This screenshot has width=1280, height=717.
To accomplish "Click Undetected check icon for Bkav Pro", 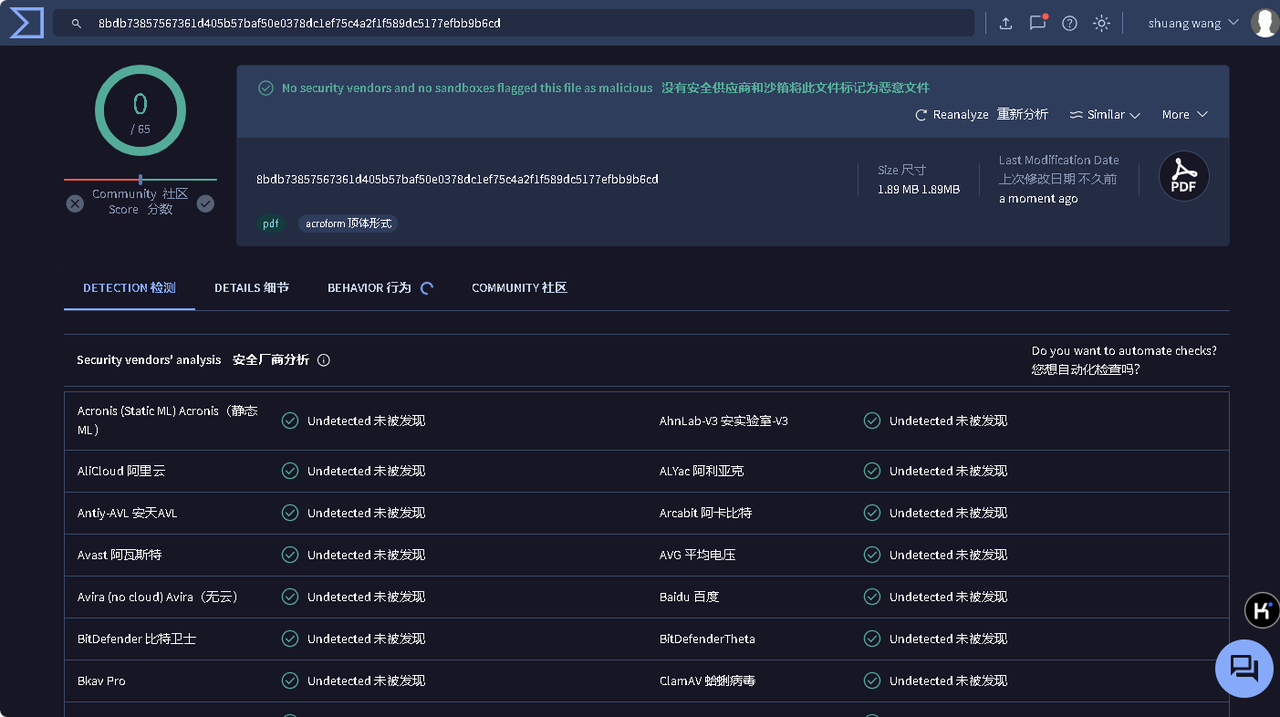I will point(290,681).
